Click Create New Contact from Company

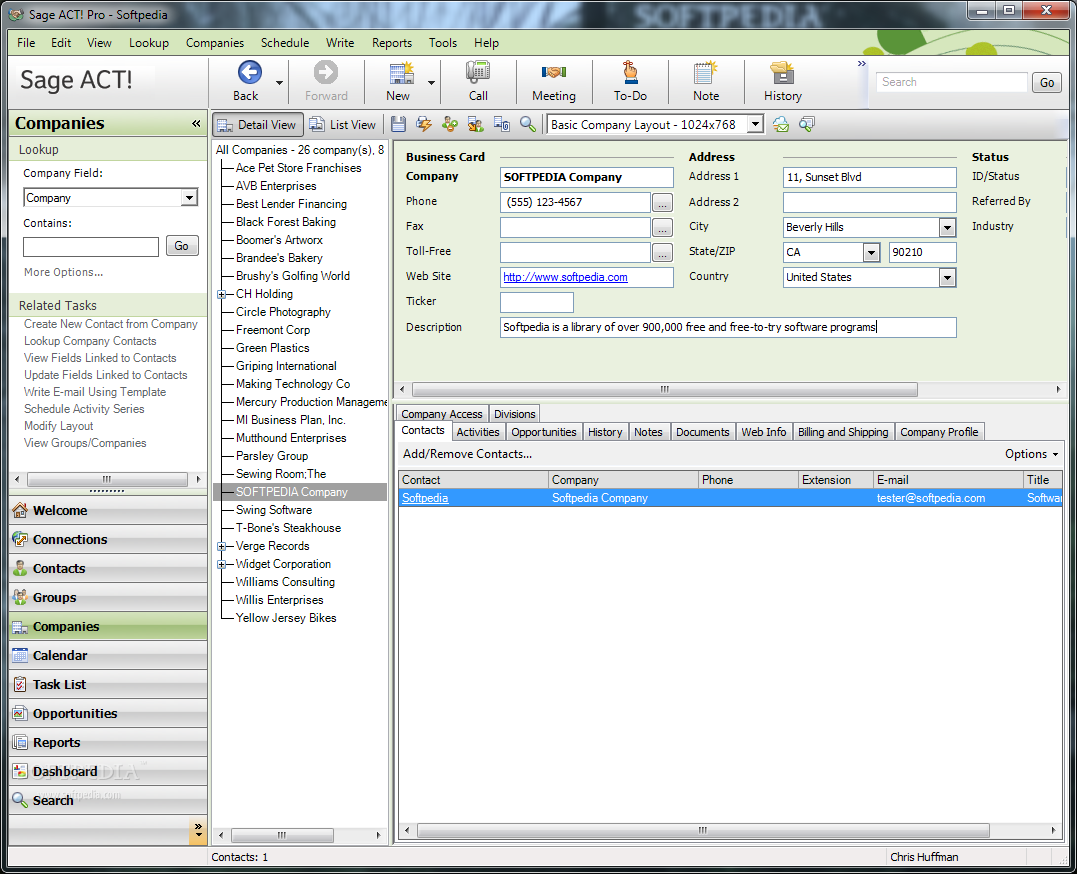[111, 324]
